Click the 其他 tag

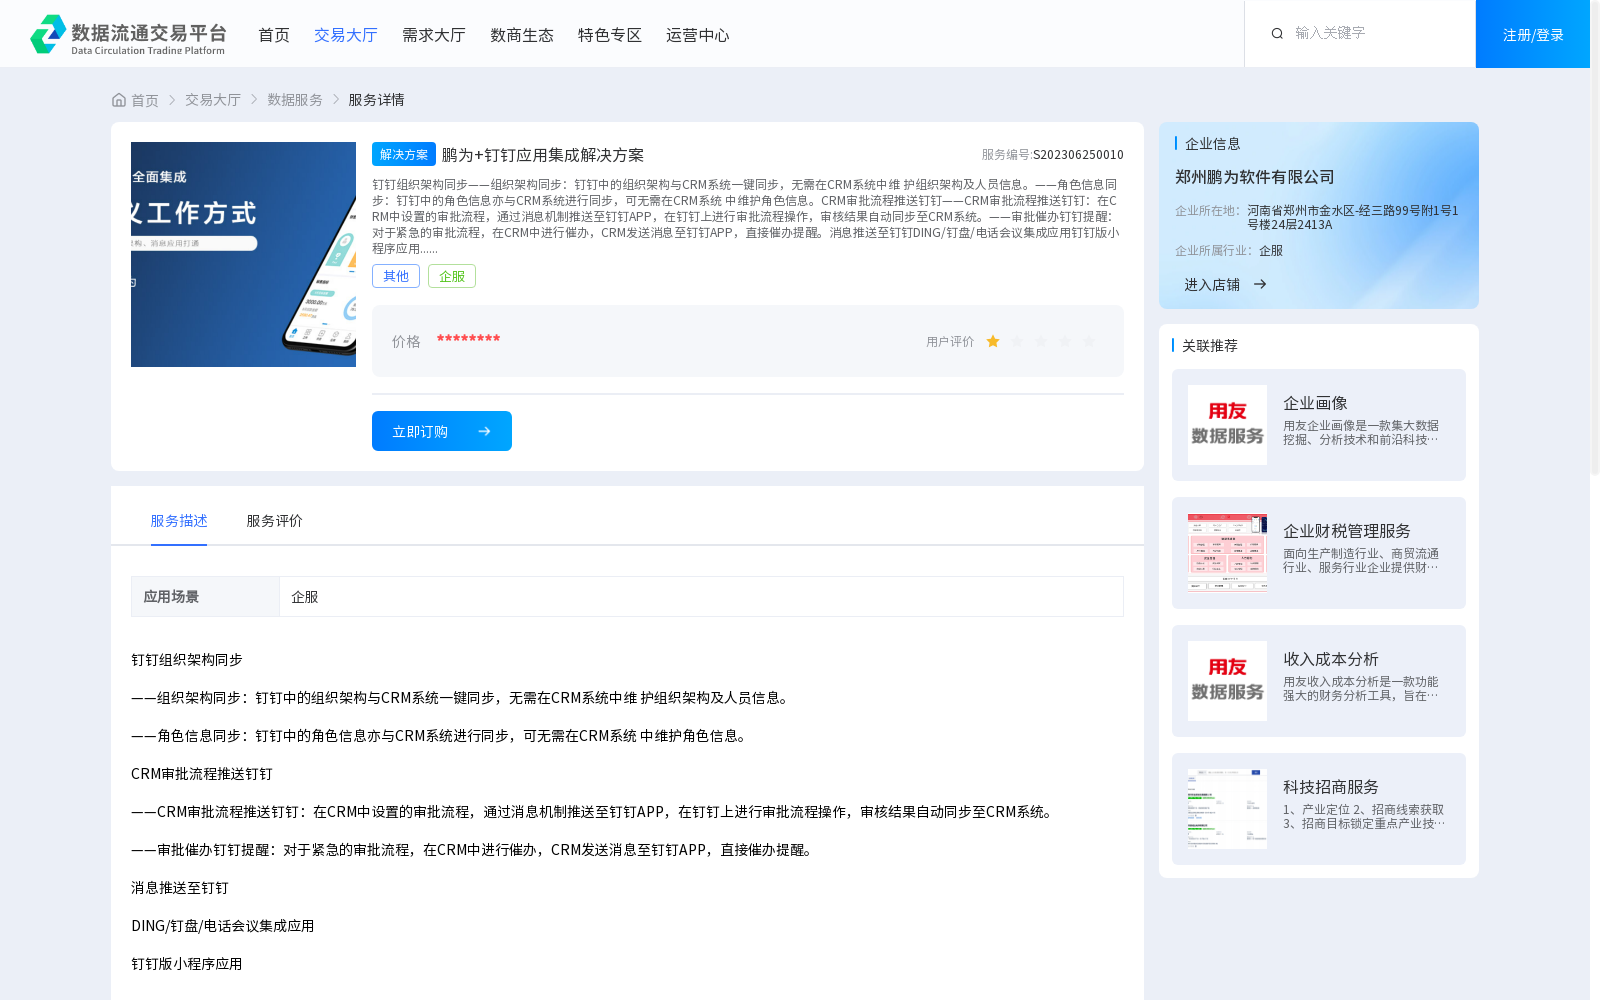tap(396, 276)
